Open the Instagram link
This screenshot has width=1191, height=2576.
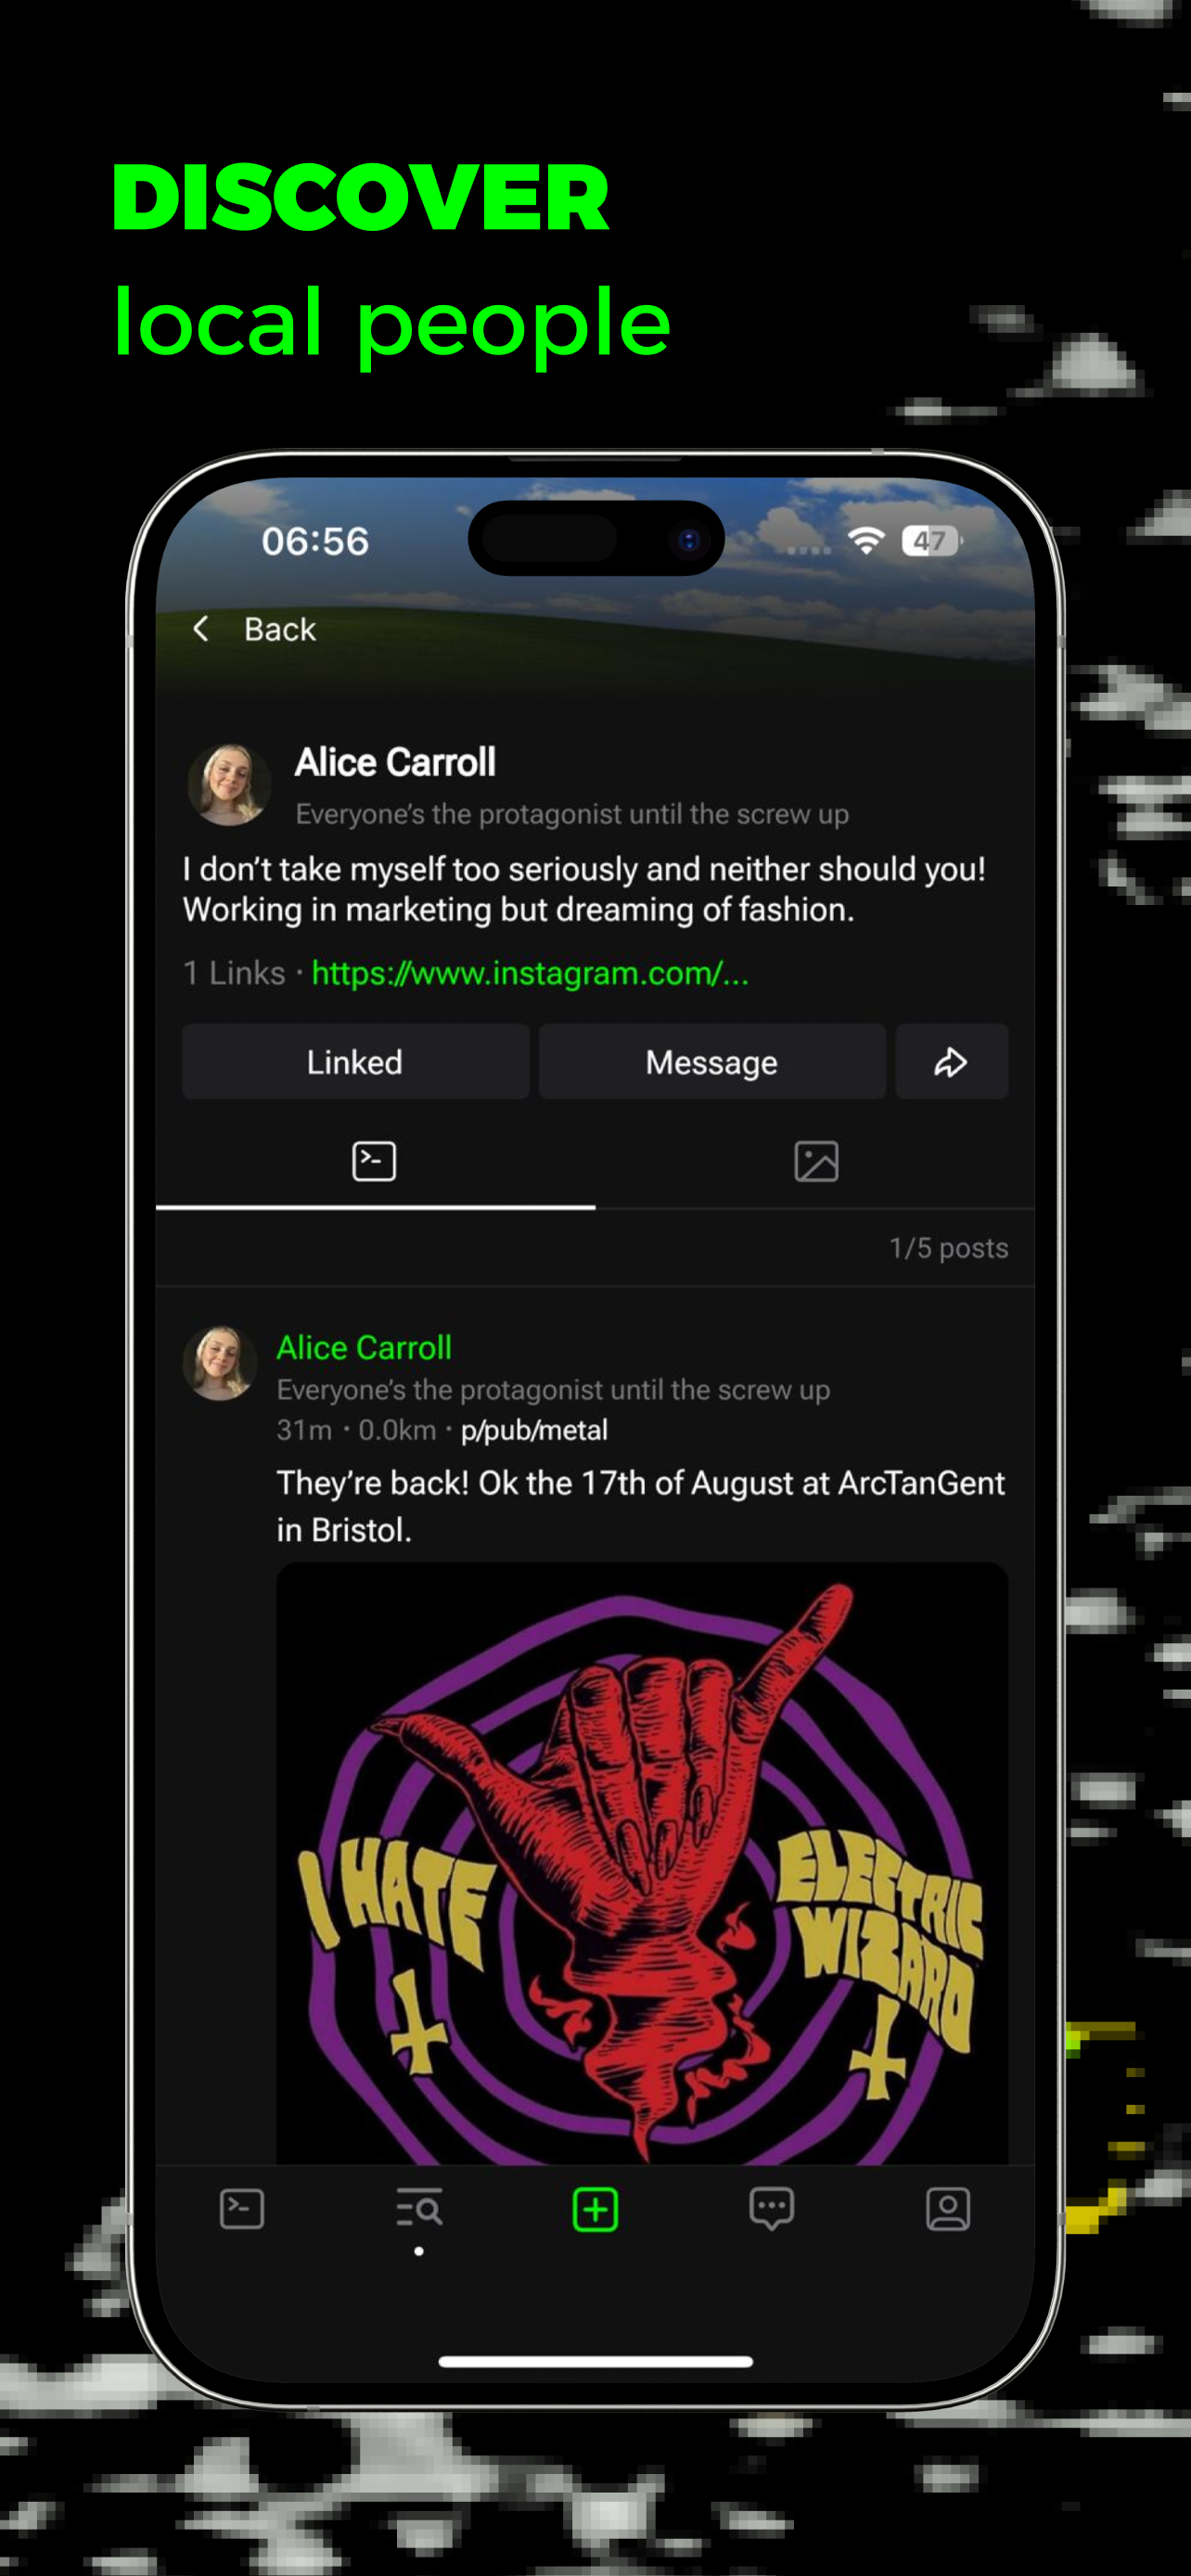[530, 973]
